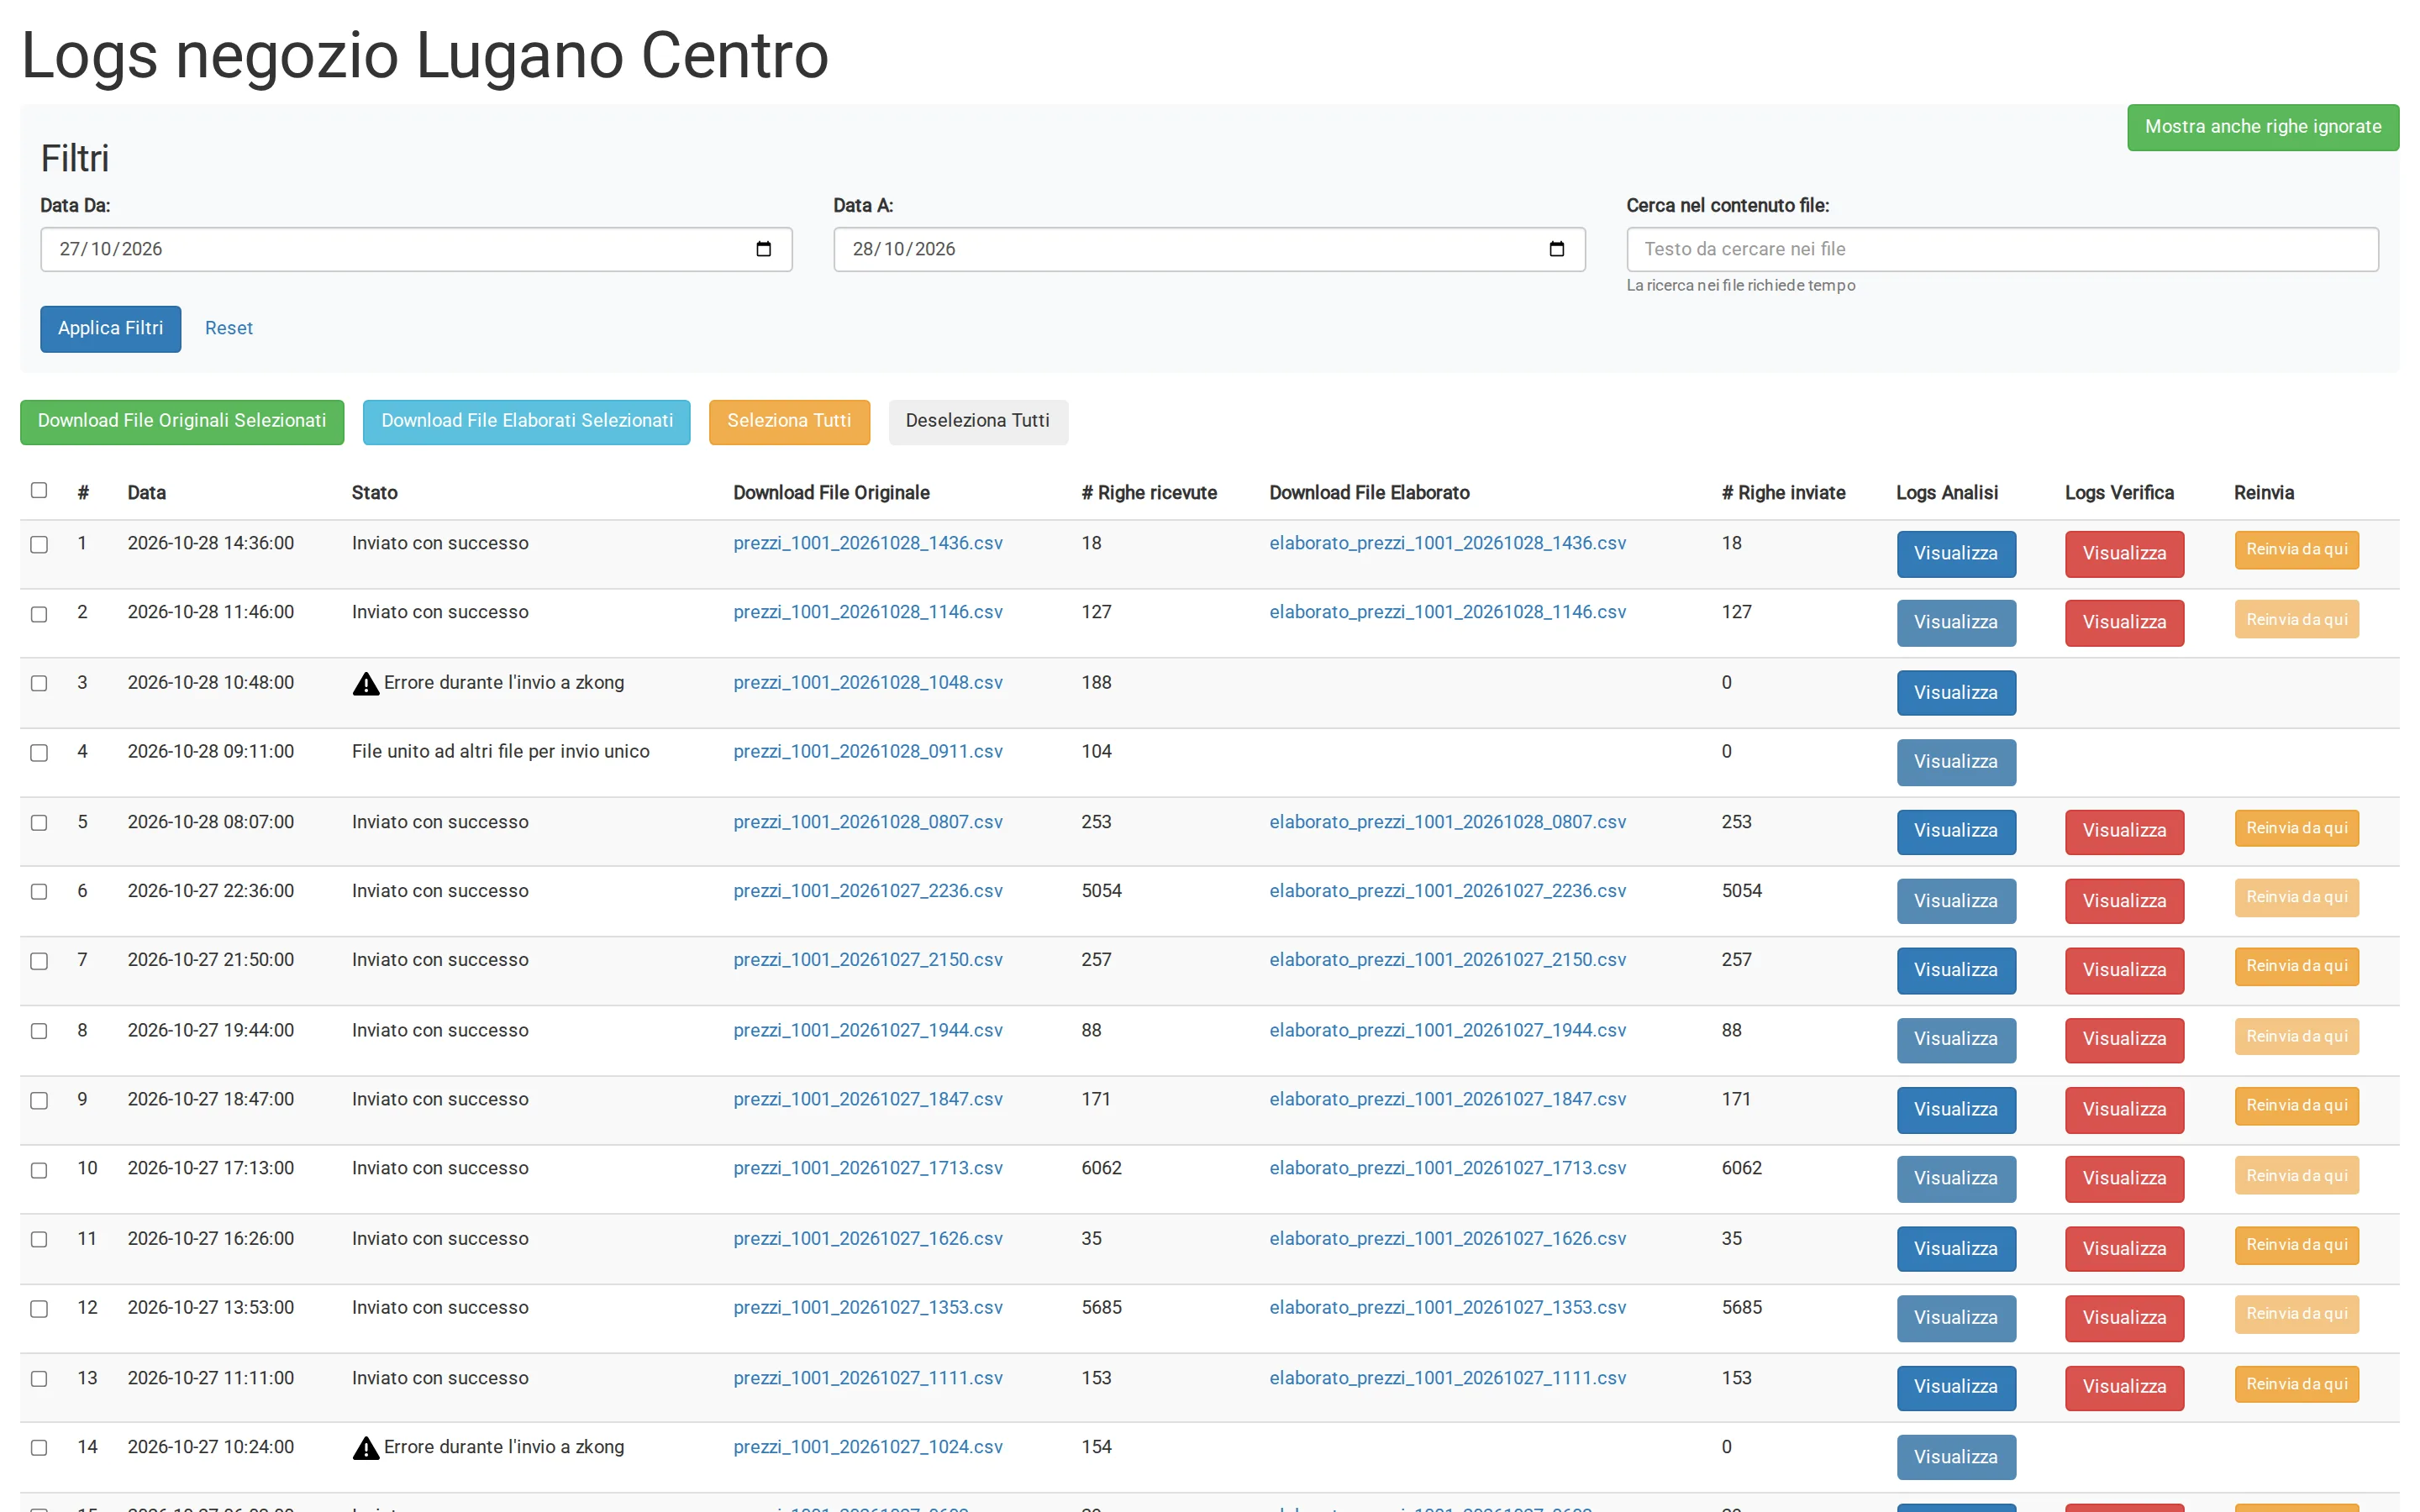
Task: Click Visualizza for row 3 error entry
Action: (1956, 693)
